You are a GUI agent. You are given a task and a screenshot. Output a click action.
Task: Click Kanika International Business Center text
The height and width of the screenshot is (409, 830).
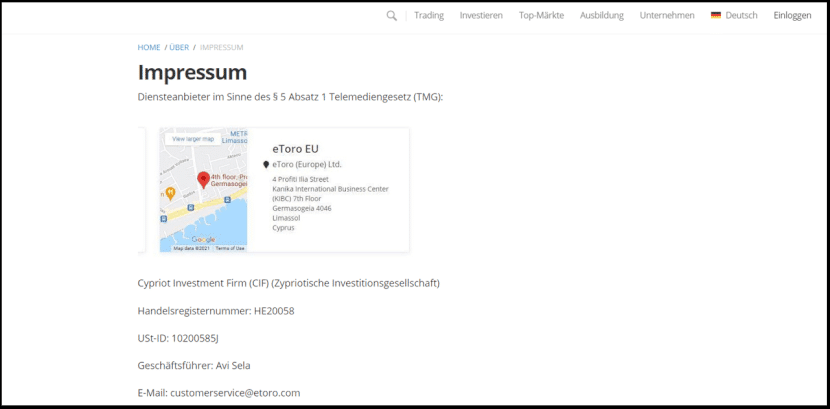tap(330, 189)
